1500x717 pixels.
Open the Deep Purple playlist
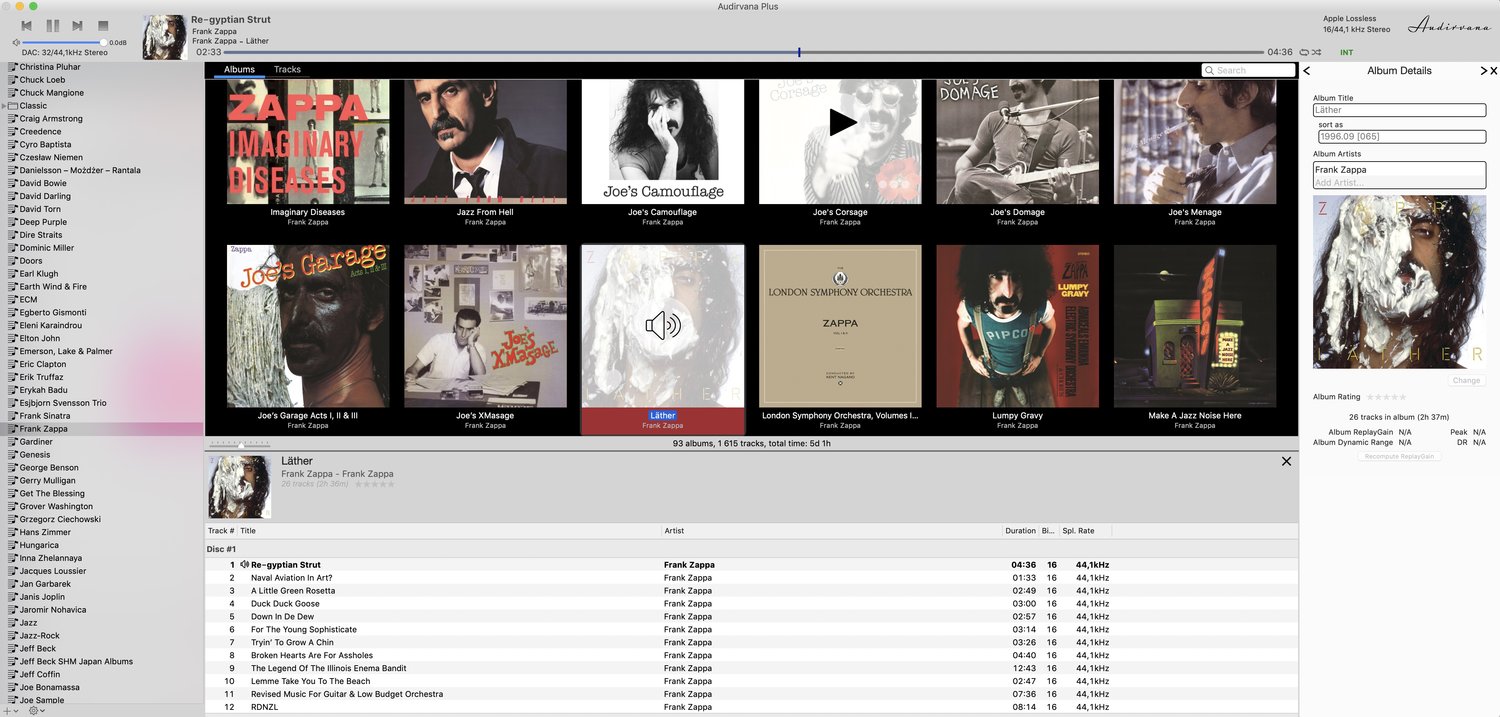pyautogui.click(x=102, y=222)
